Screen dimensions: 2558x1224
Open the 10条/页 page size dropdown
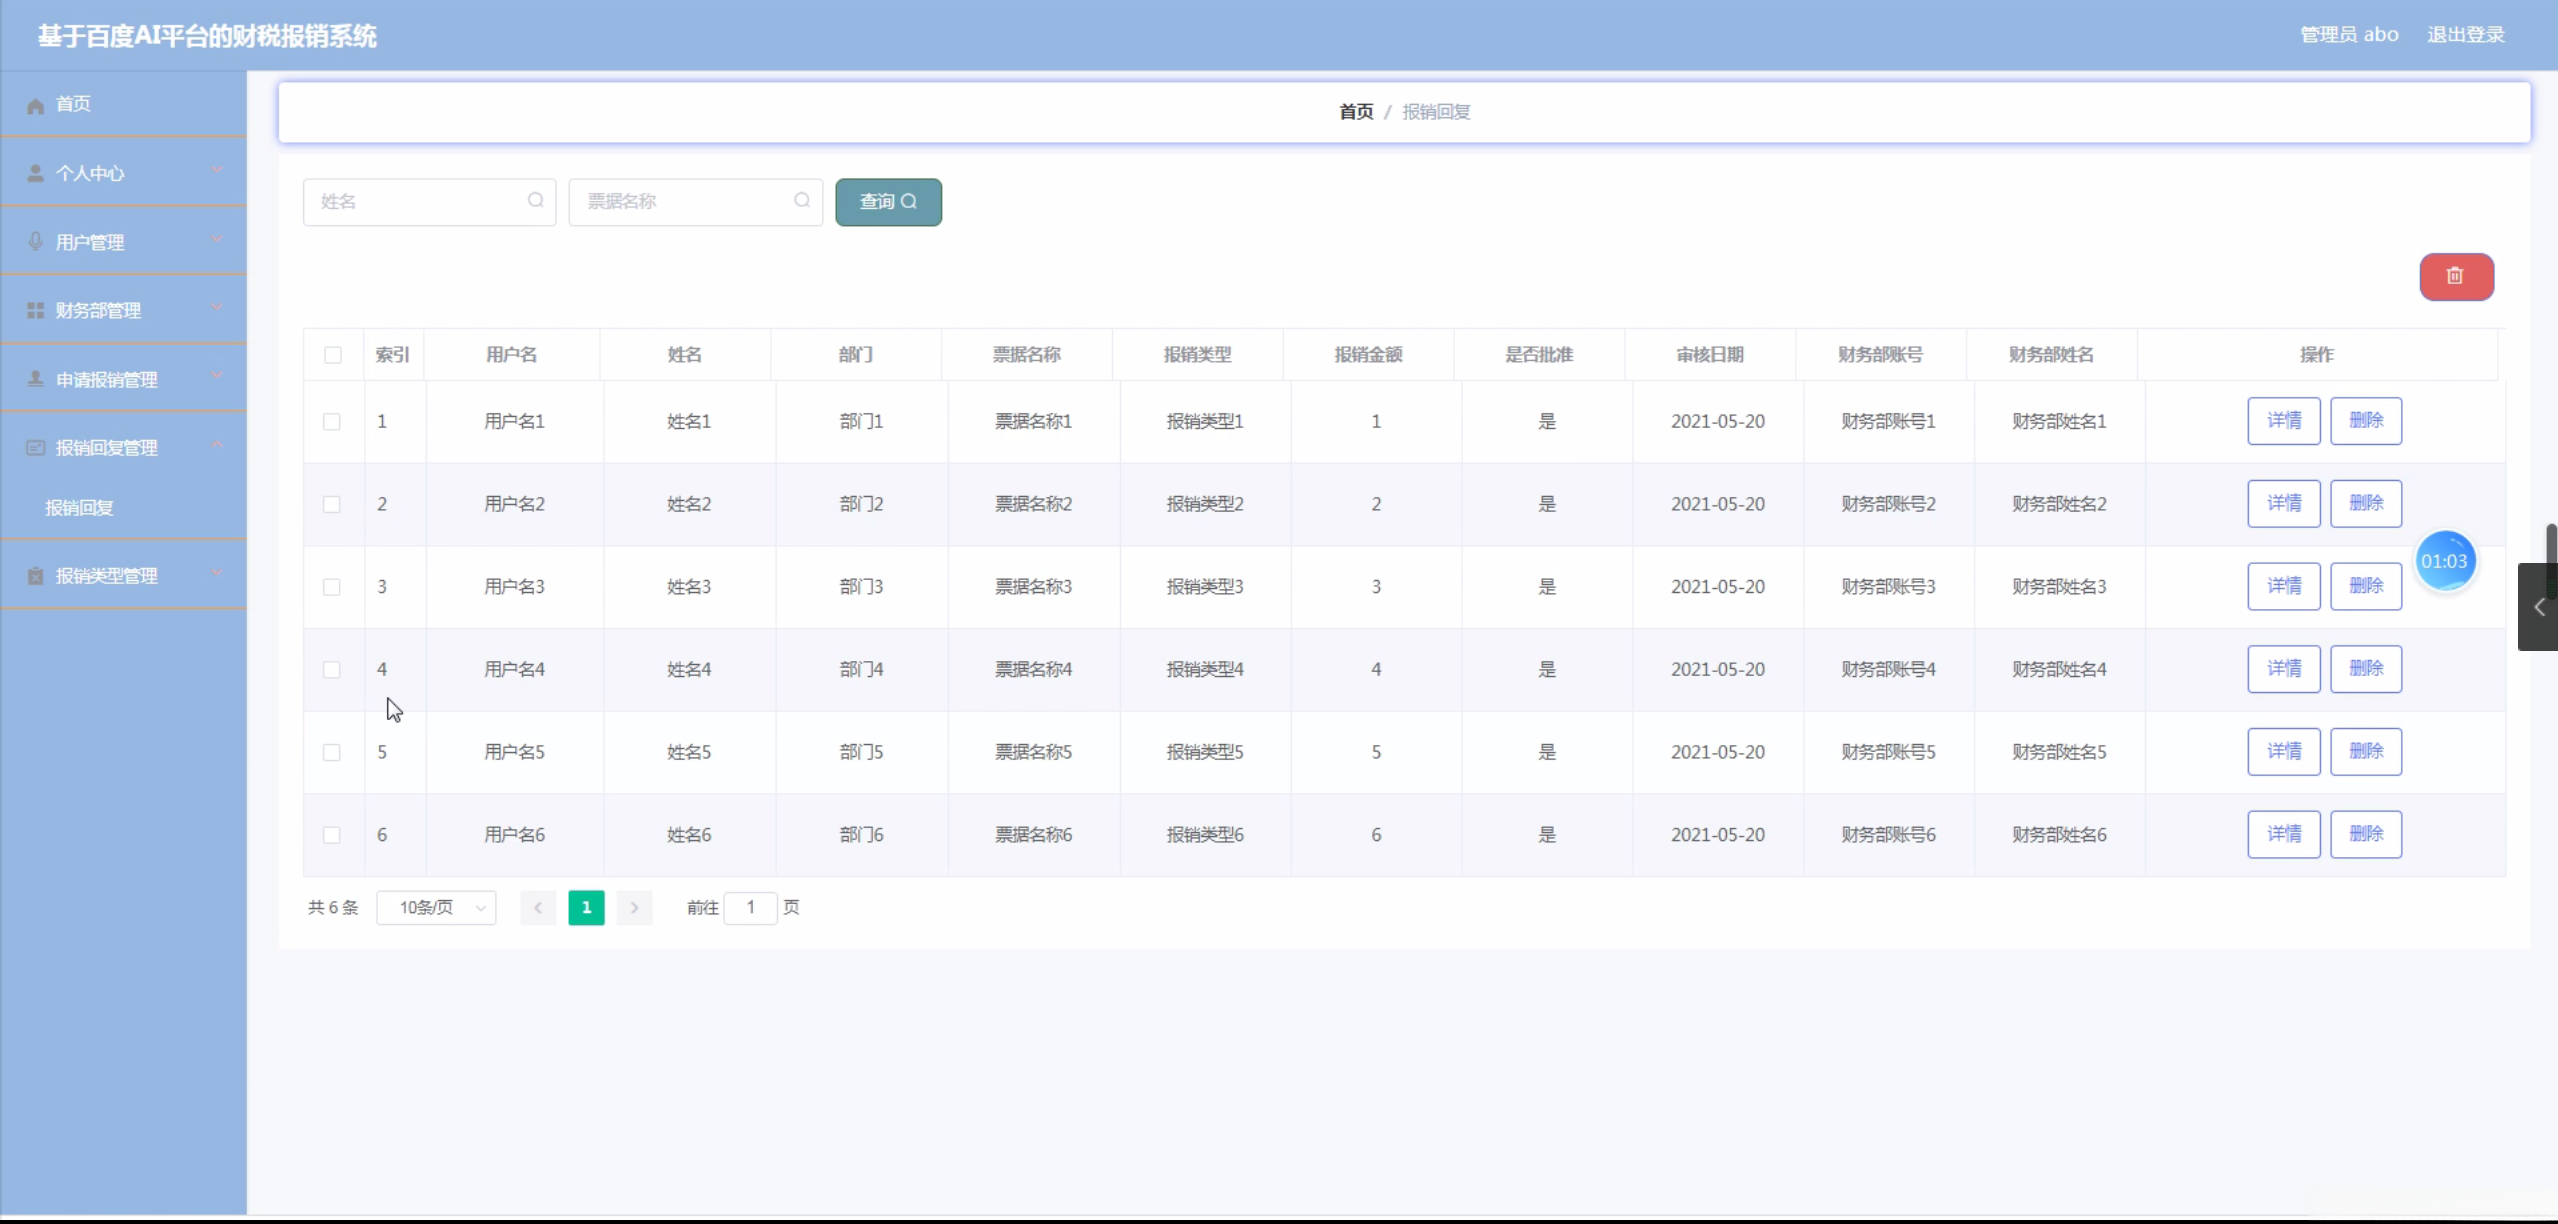point(436,907)
